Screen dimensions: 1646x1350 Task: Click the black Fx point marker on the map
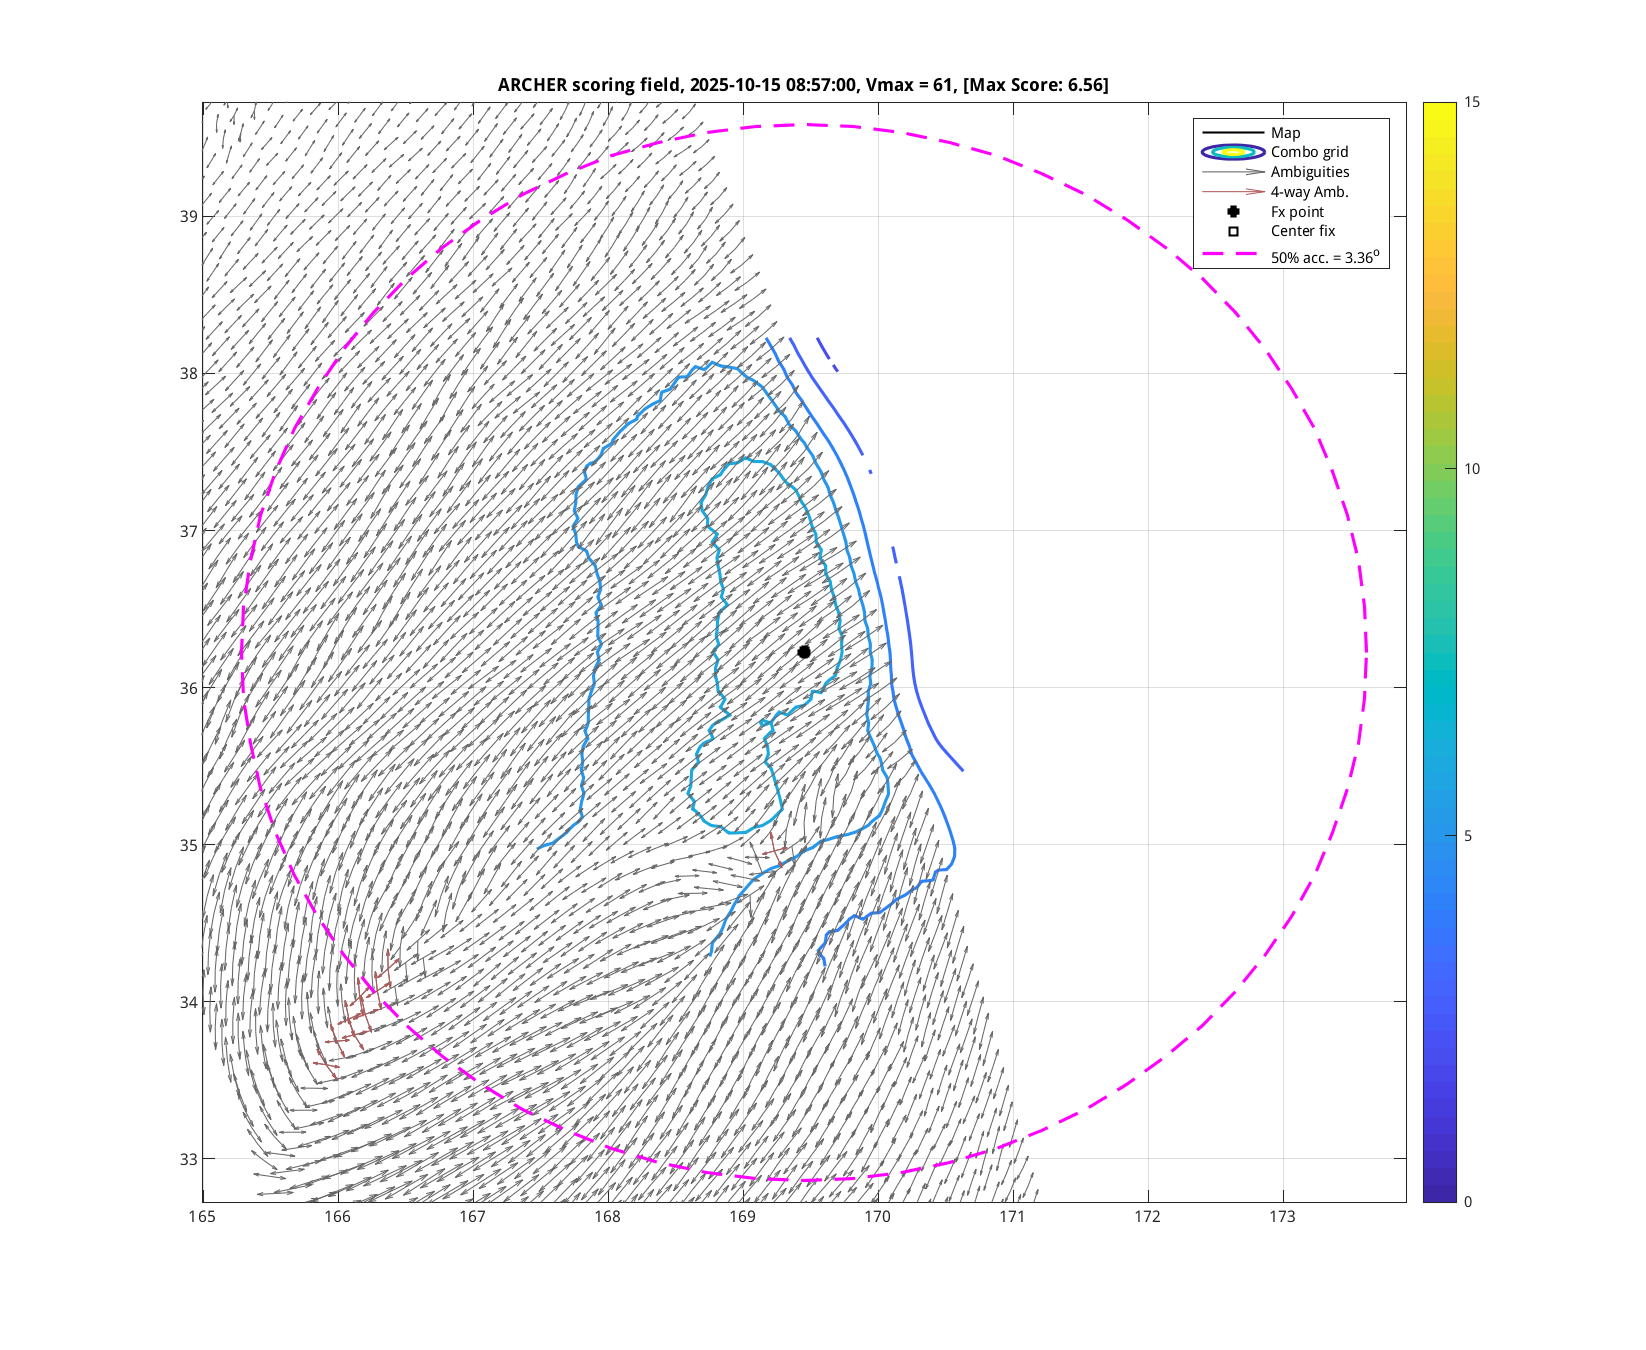tap(804, 652)
